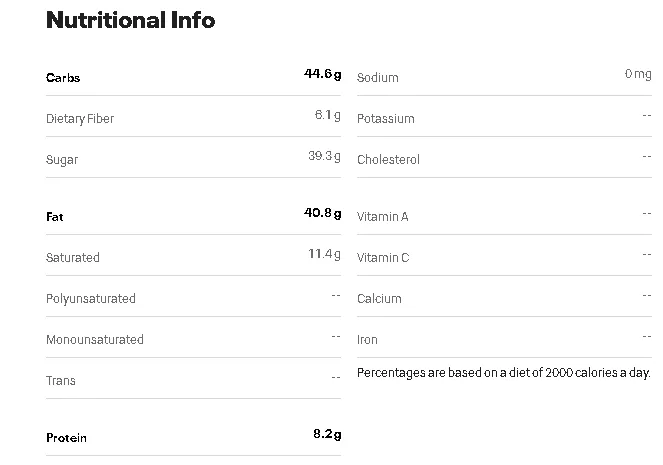Click the Nutritional Info heading
The image size is (663, 465).
point(131,20)
